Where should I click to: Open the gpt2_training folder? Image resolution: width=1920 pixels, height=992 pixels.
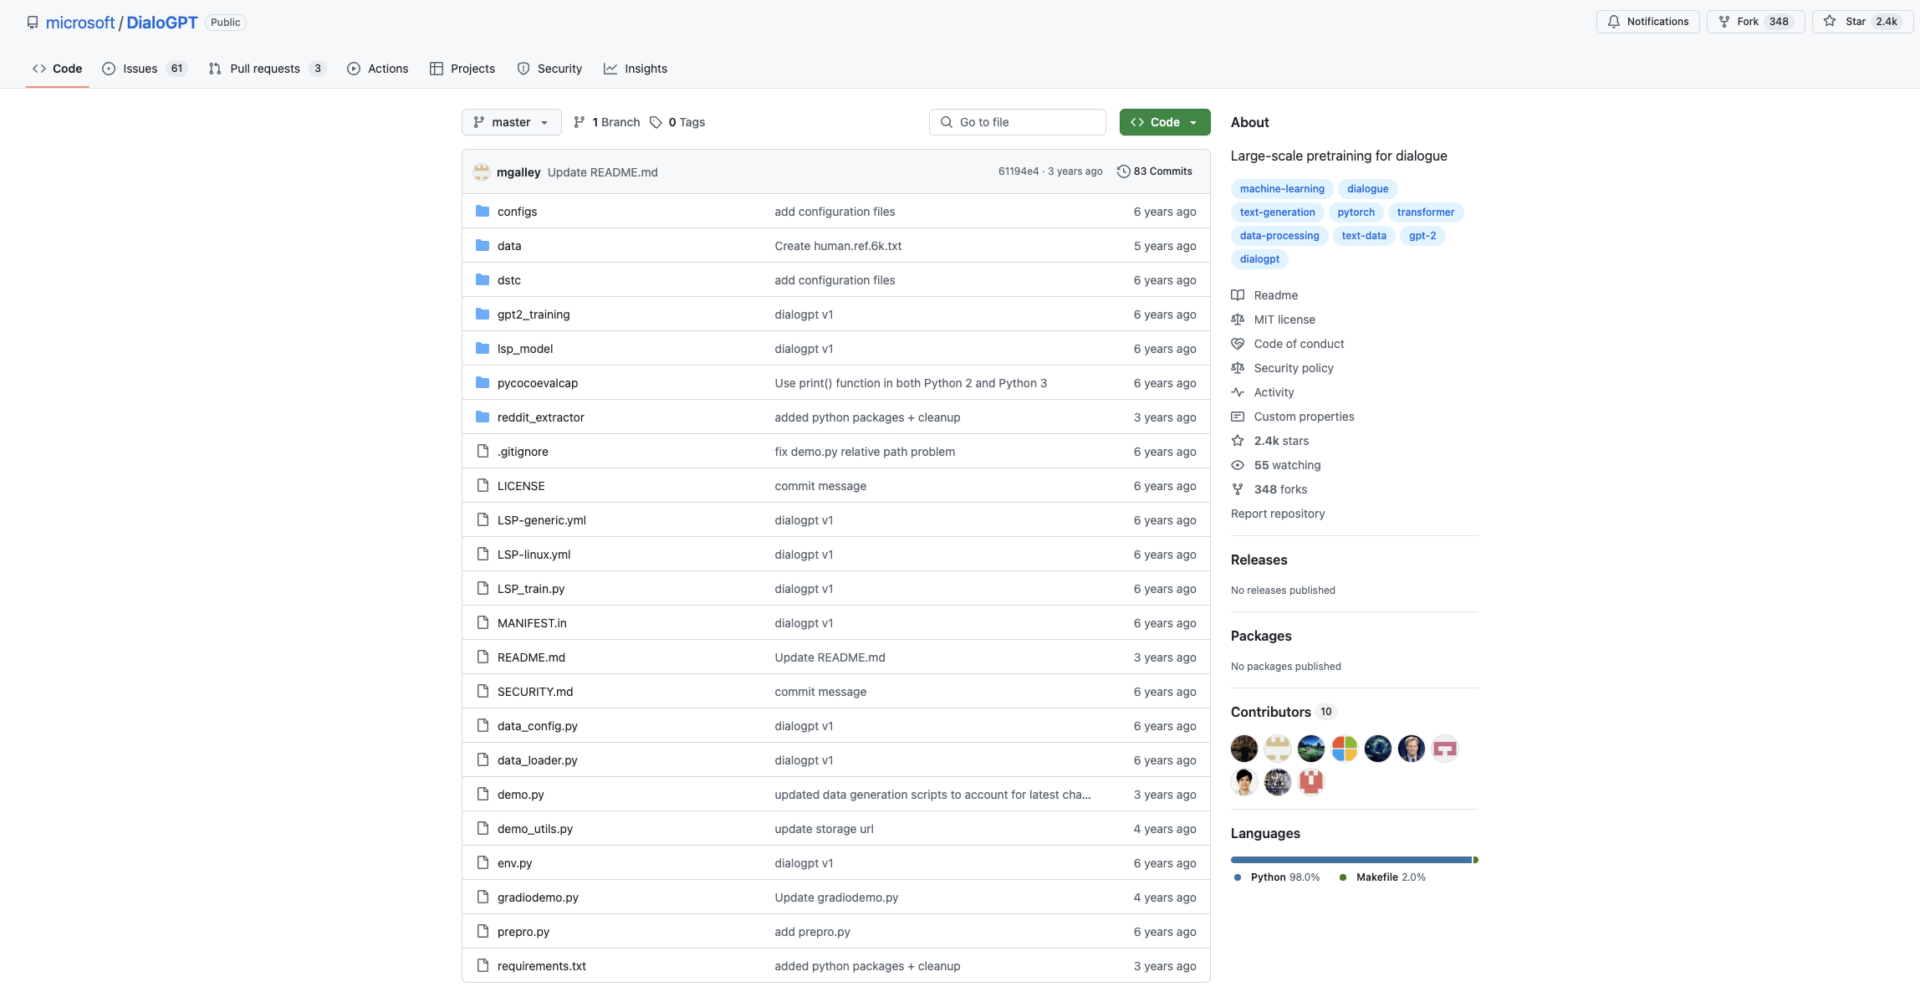click(x=534, y=314)
